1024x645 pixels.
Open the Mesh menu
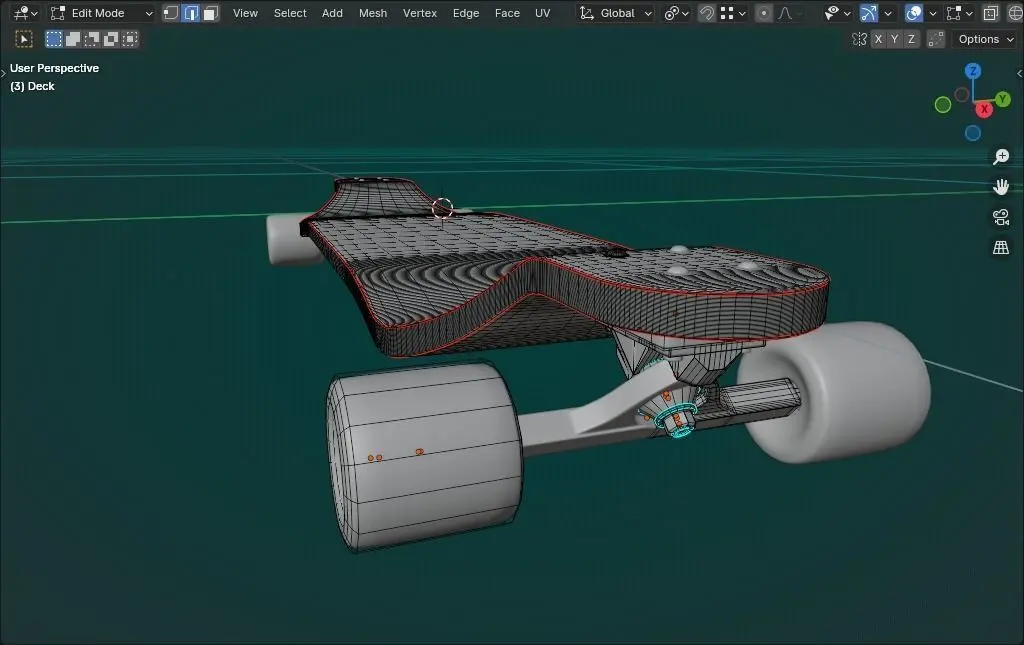pos(373,13)
